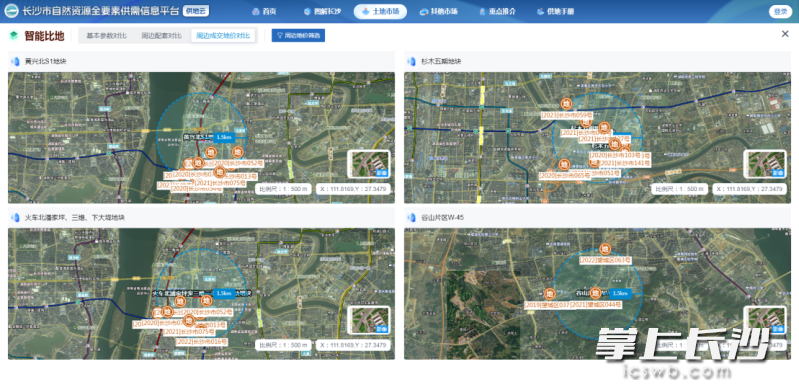Open the 首页 home navigation item
Screen dimensions: 799x390
pyautogui.click(x=268, y=11)
